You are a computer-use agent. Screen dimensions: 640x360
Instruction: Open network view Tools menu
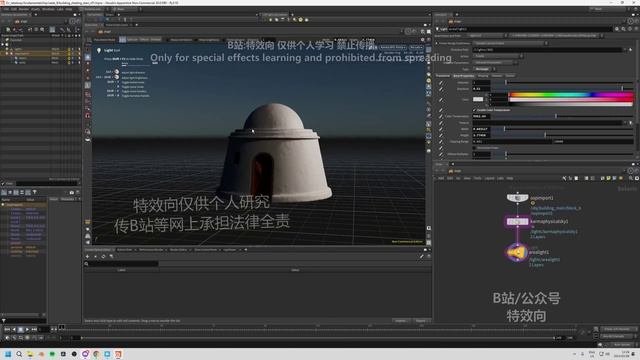pyautogui.click(x=477, y=178)
